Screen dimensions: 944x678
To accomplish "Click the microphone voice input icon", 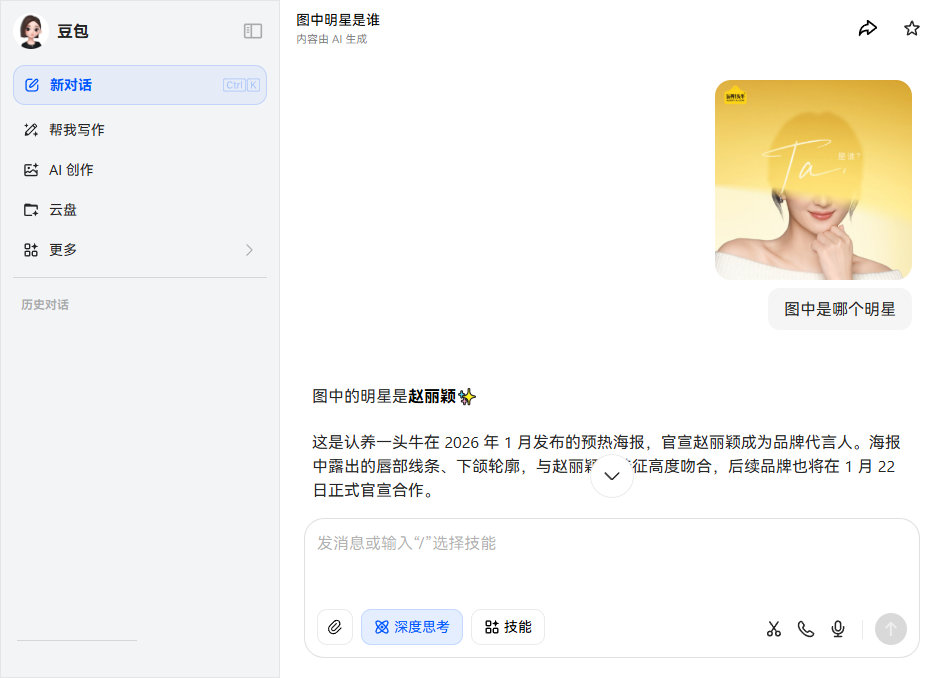I will pyautogui.click(x=837, y=628).
